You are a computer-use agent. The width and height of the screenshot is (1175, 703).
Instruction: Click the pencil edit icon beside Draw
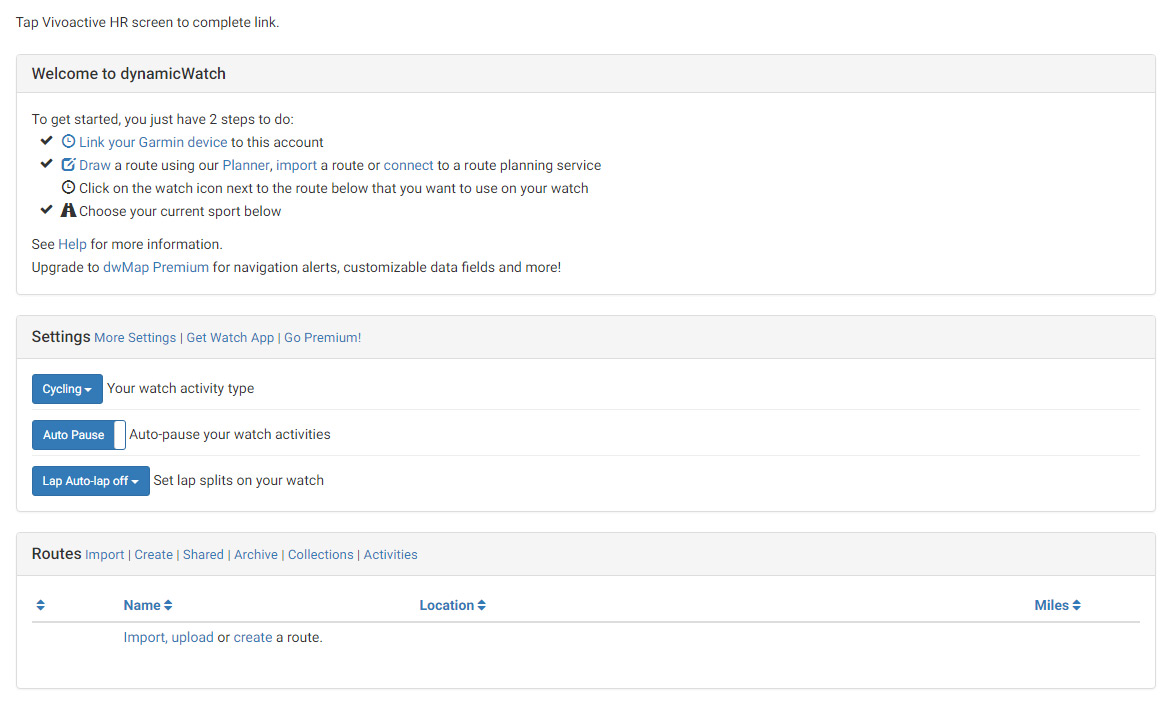coord(68,165)
